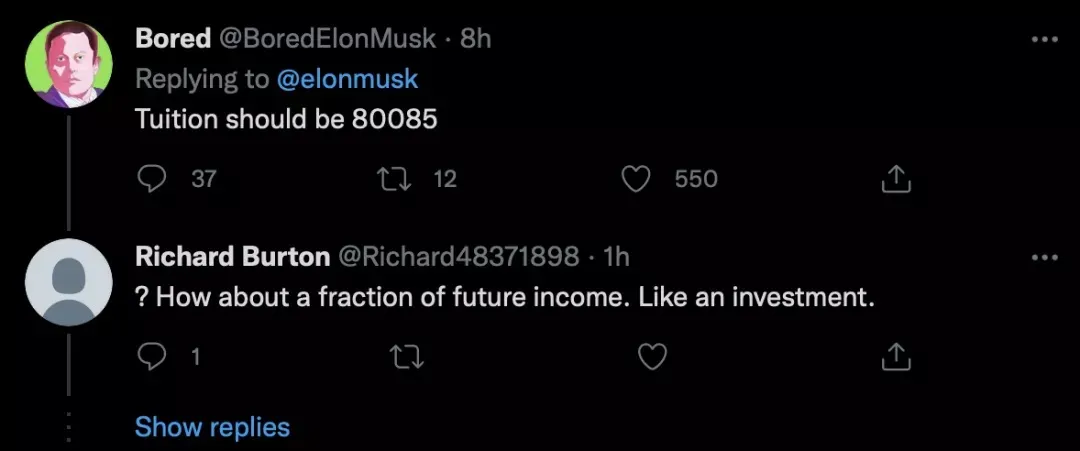Open the 8h timestamp on Bored's tweet
The width and height of the screenshot is (1080, 451).
475,39
